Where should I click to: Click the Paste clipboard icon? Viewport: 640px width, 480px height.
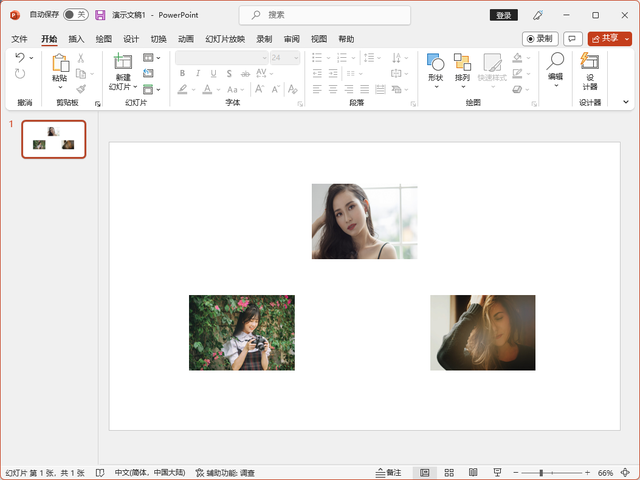60,63
